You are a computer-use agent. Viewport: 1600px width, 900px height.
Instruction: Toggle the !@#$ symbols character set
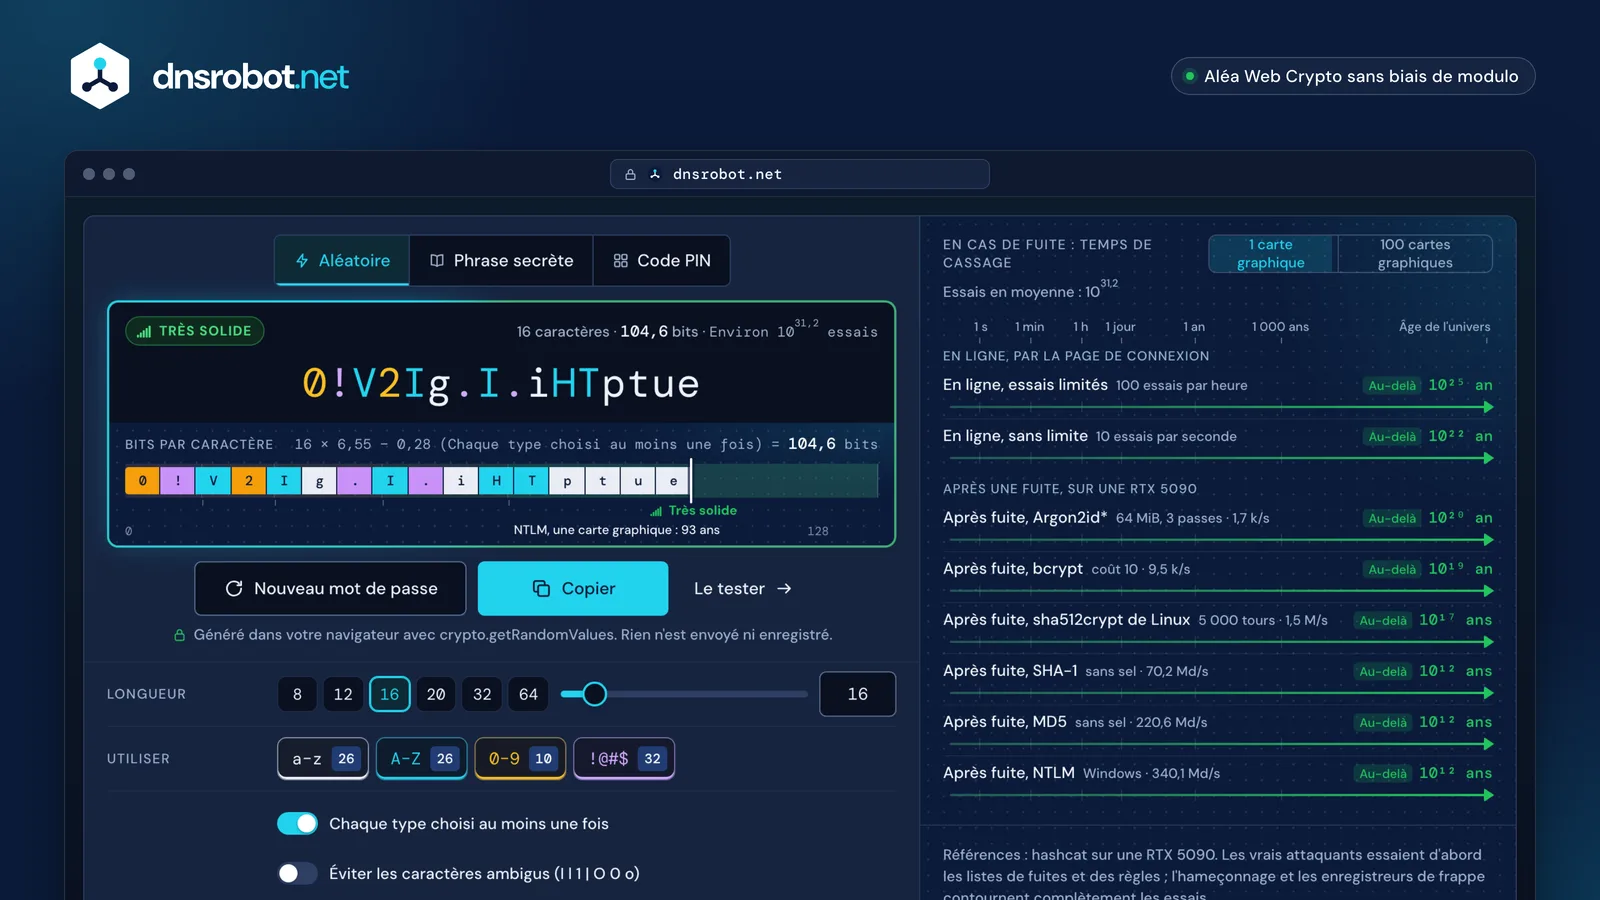624,759
